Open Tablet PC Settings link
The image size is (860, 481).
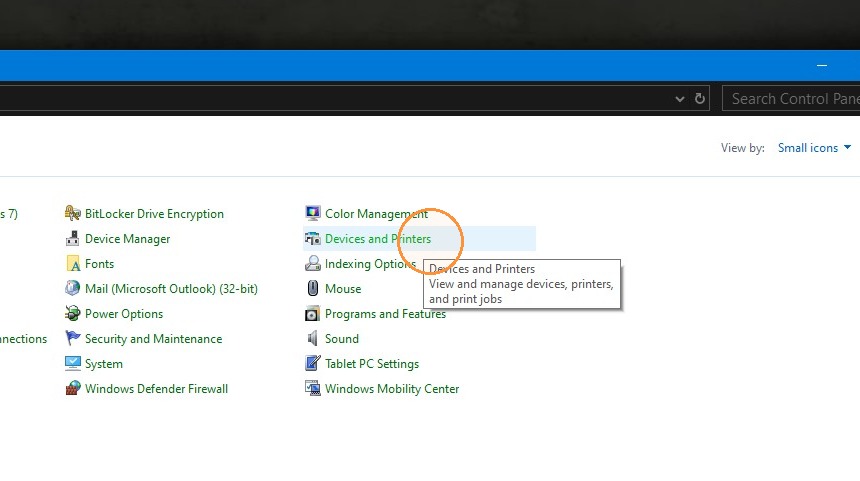pos(372,364)
